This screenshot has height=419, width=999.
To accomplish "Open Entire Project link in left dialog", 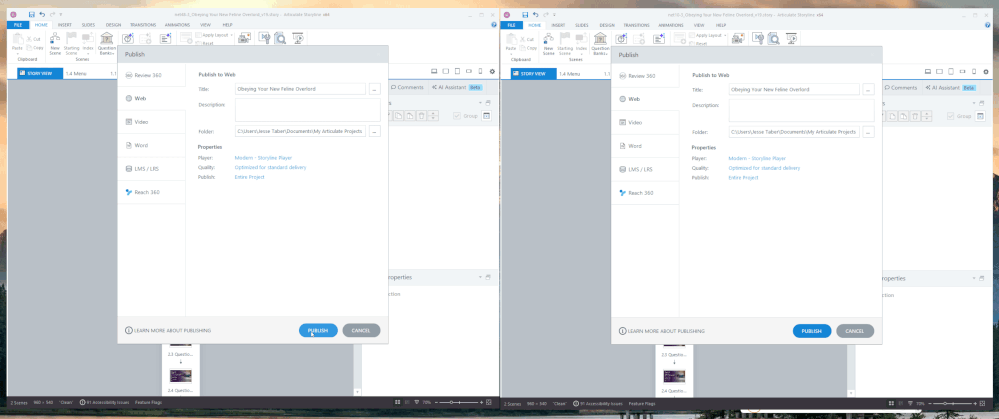I will click(x=250, y=177).
